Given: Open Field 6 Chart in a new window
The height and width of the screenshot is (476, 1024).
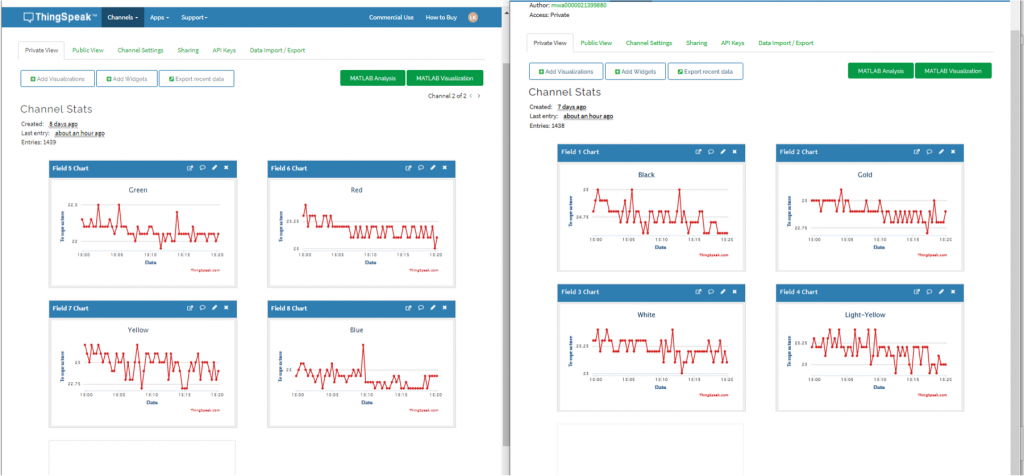Looking at the screenshot, I should click(409, 168).
